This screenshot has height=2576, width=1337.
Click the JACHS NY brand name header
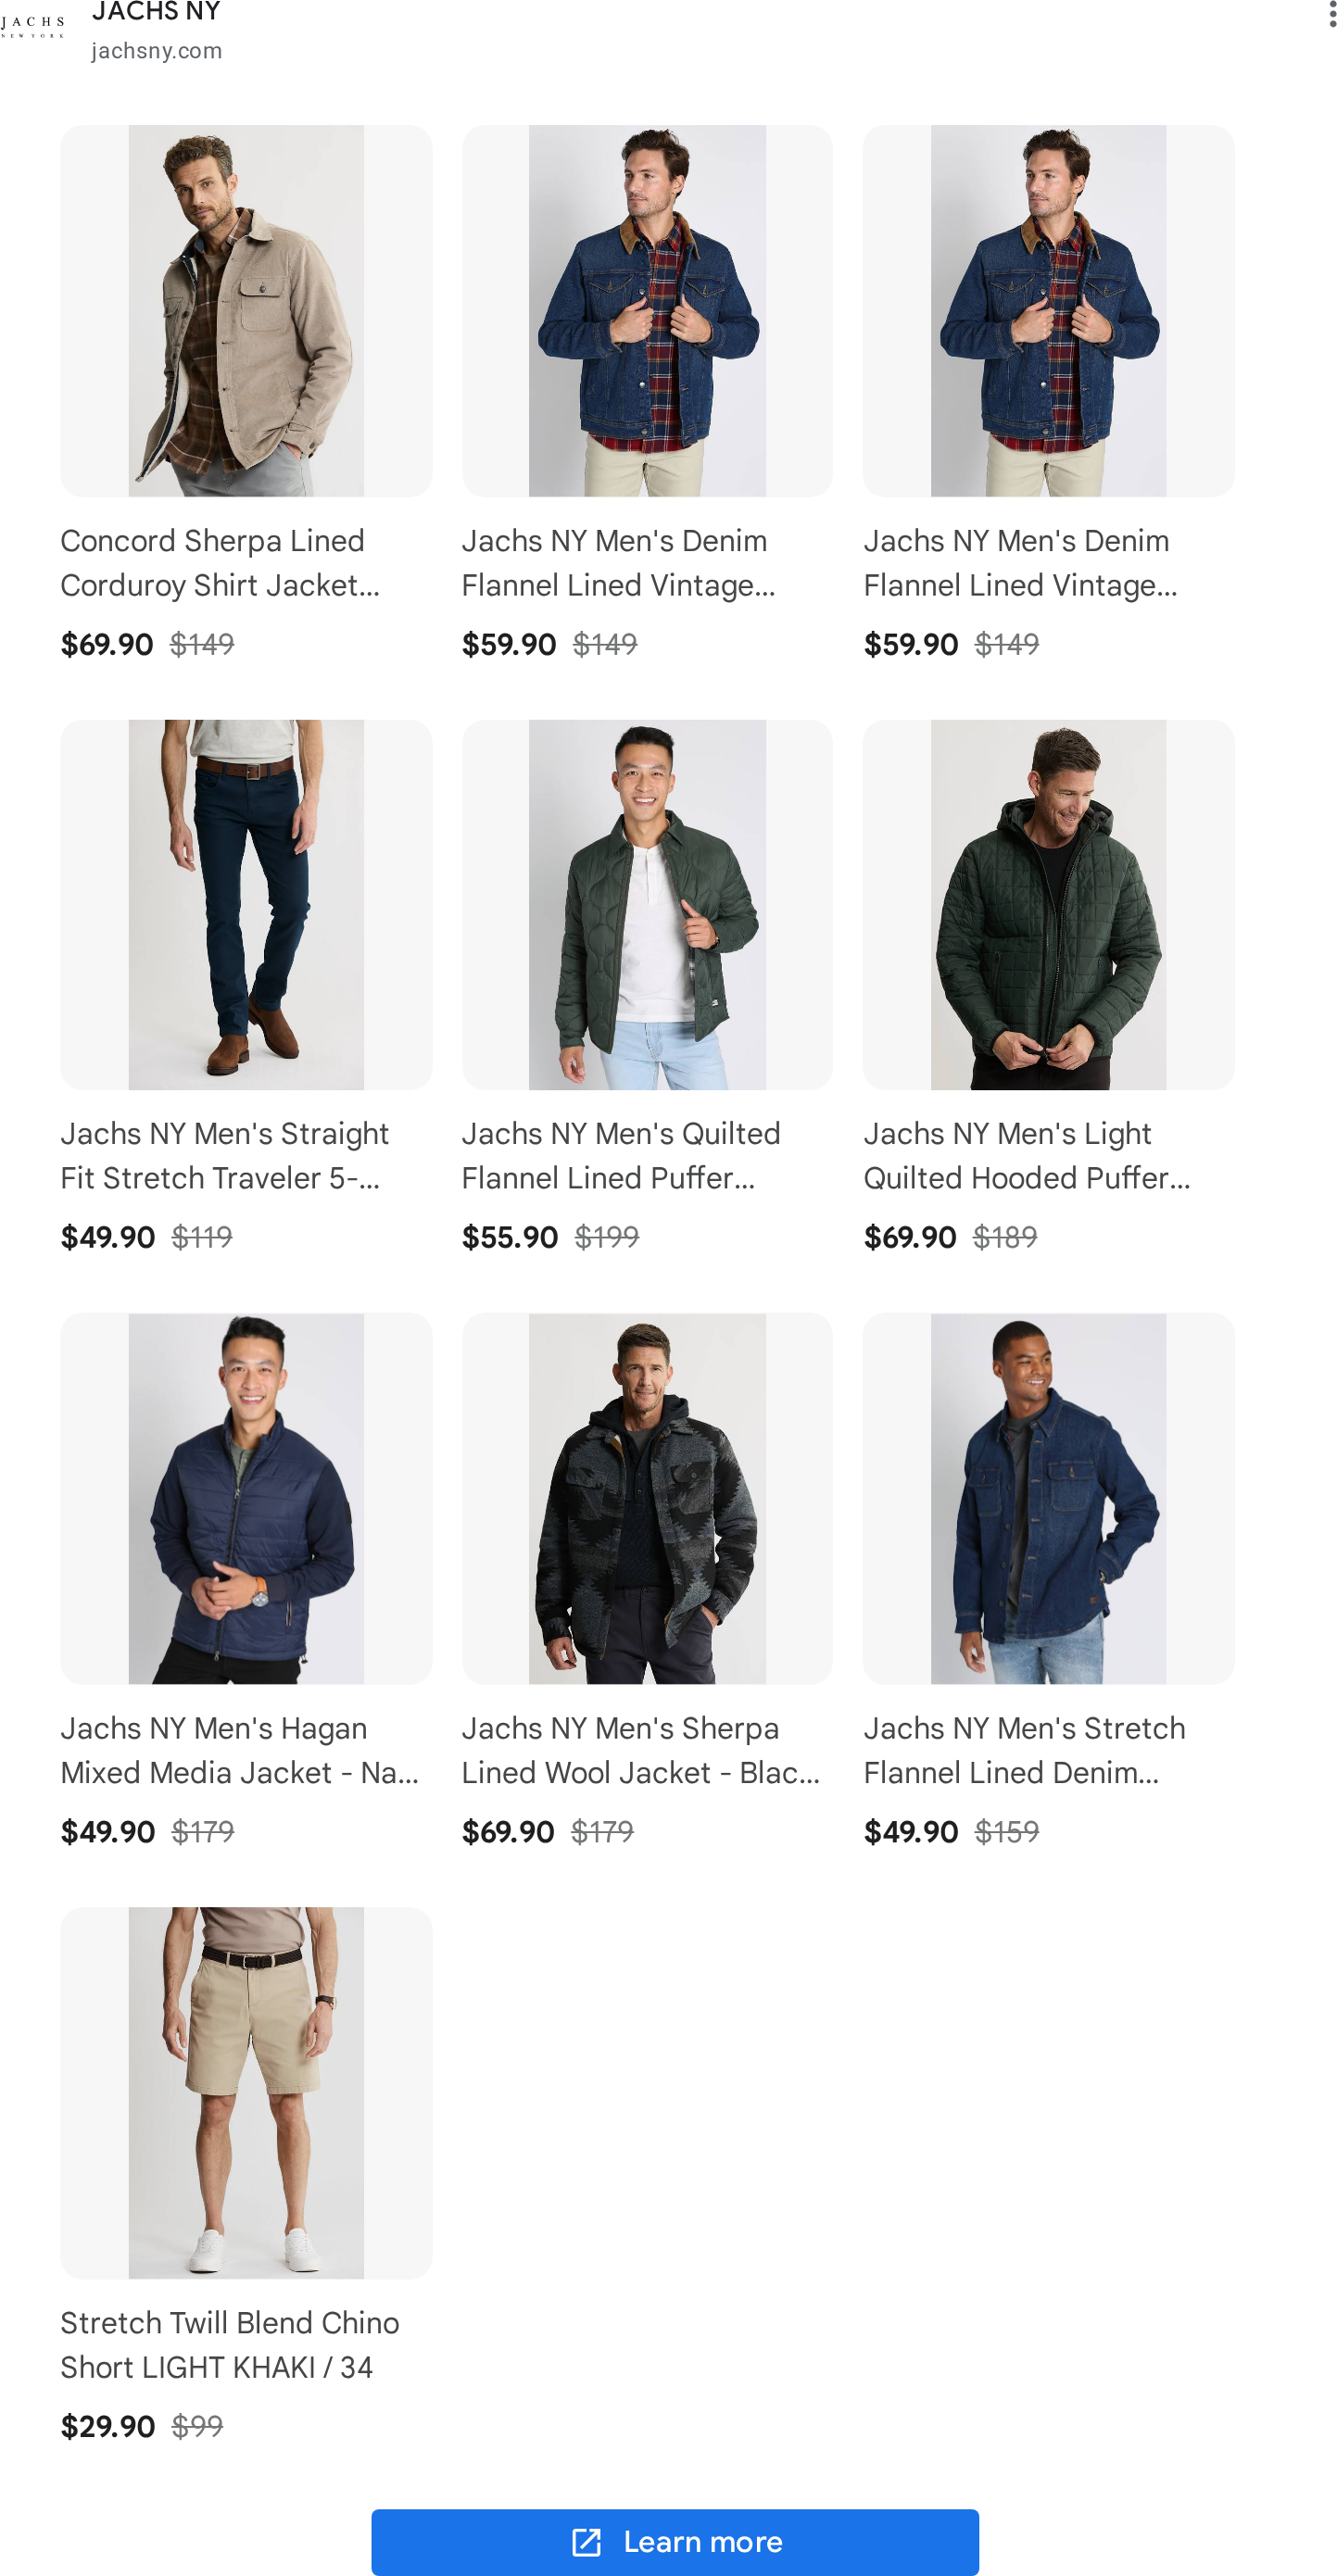[x=156, y=12]
